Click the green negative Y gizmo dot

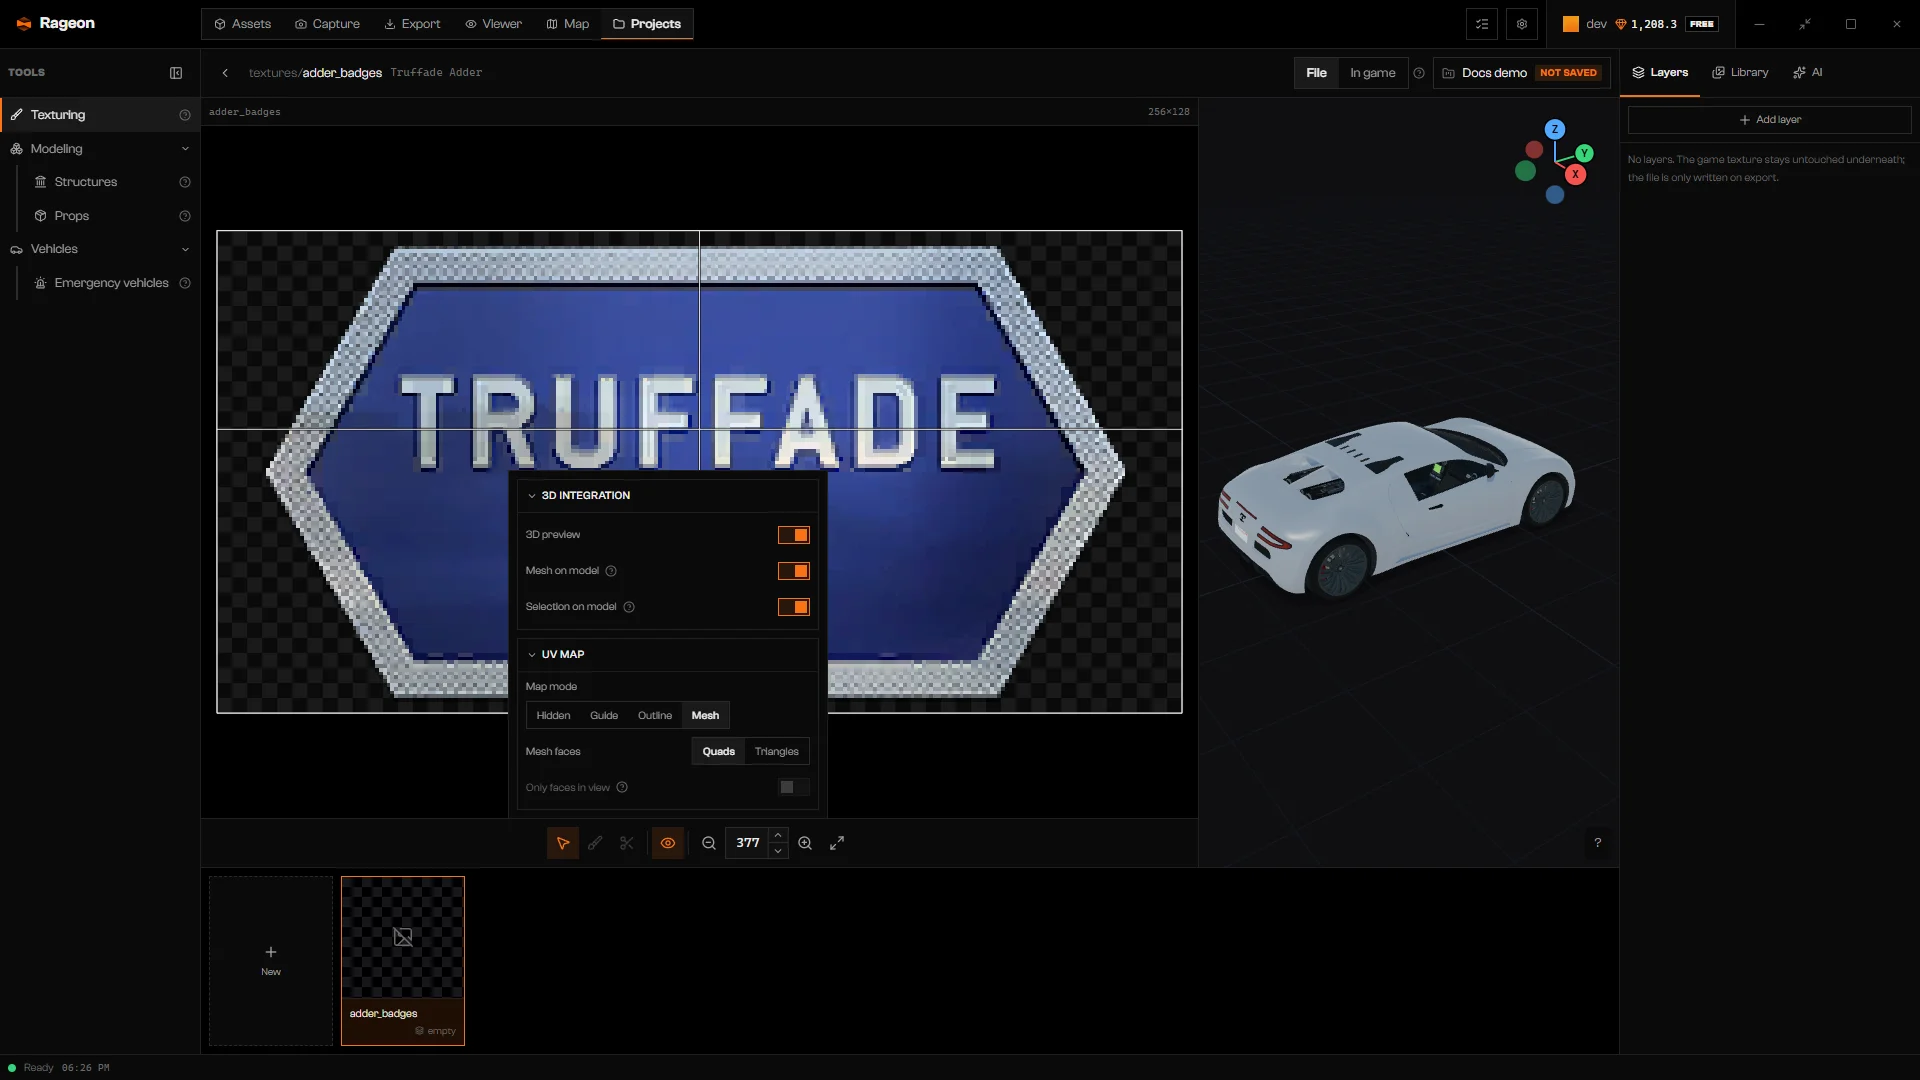[x=1525, y=171]
